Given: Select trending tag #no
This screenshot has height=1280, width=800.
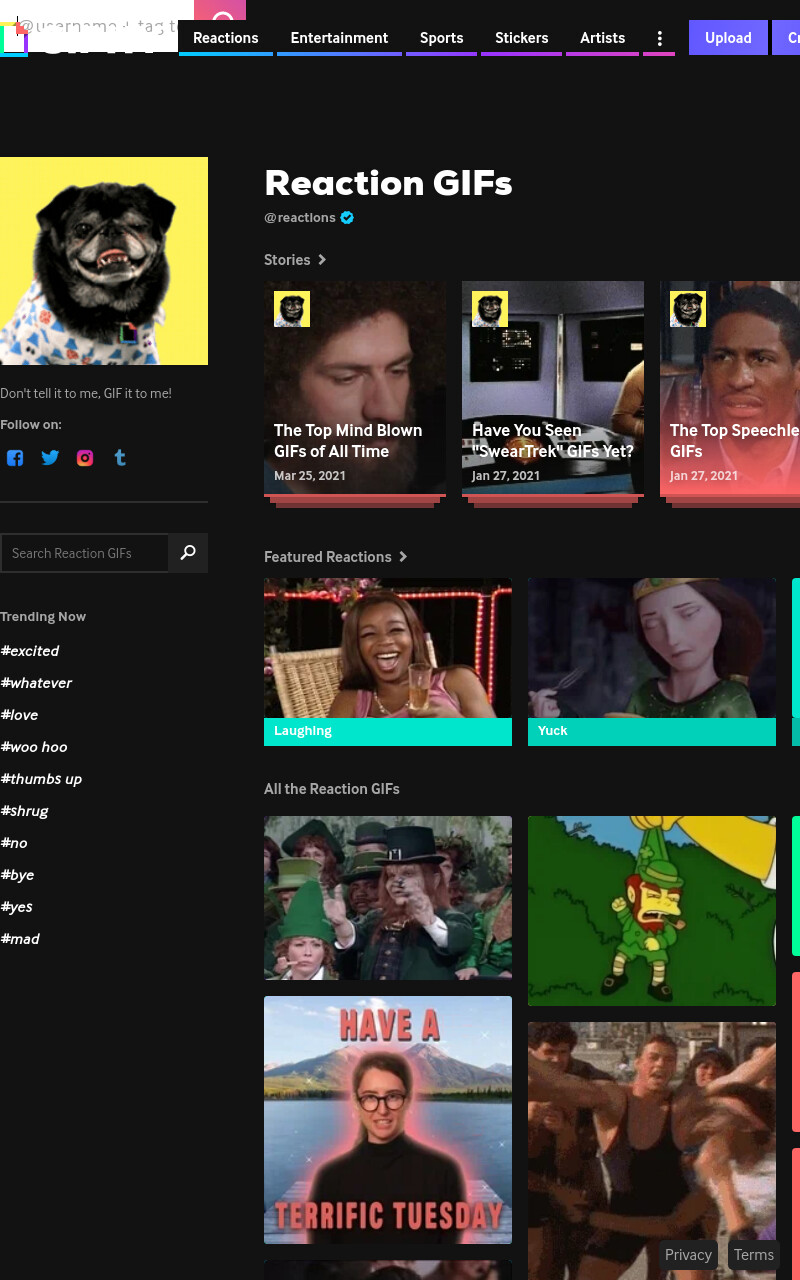Looking at the screenshot, I should pyautogui.click(x=14, y=843).
